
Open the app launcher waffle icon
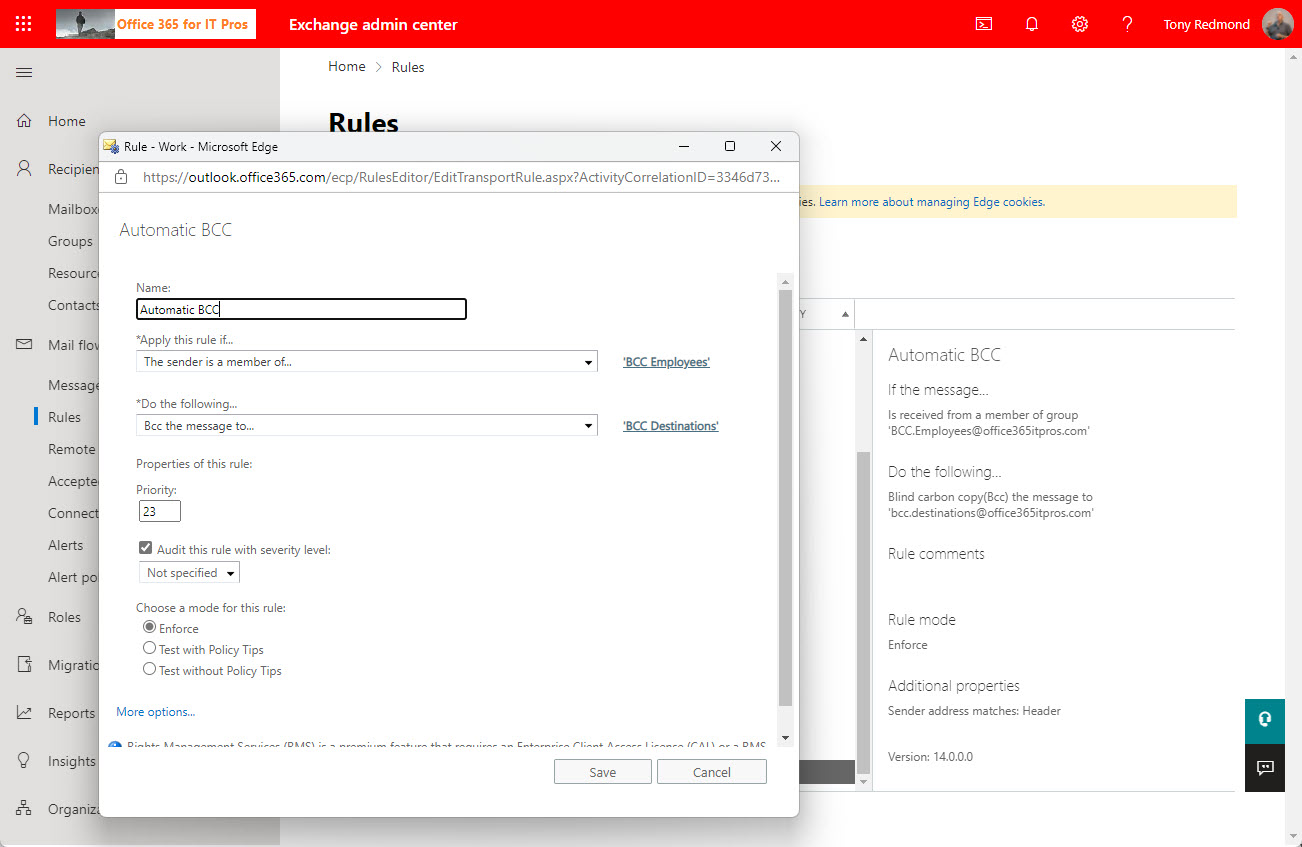click(24, 24)
